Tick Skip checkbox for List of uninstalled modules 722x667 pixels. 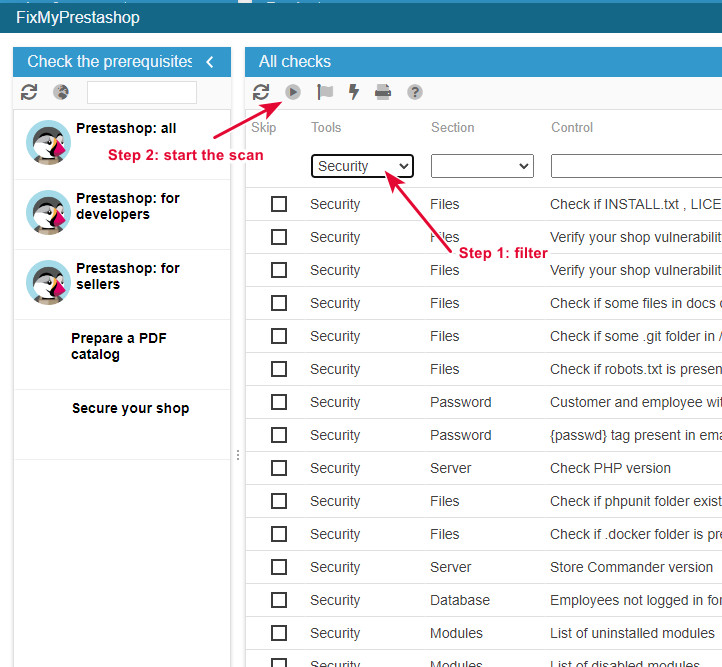(279, 633)
